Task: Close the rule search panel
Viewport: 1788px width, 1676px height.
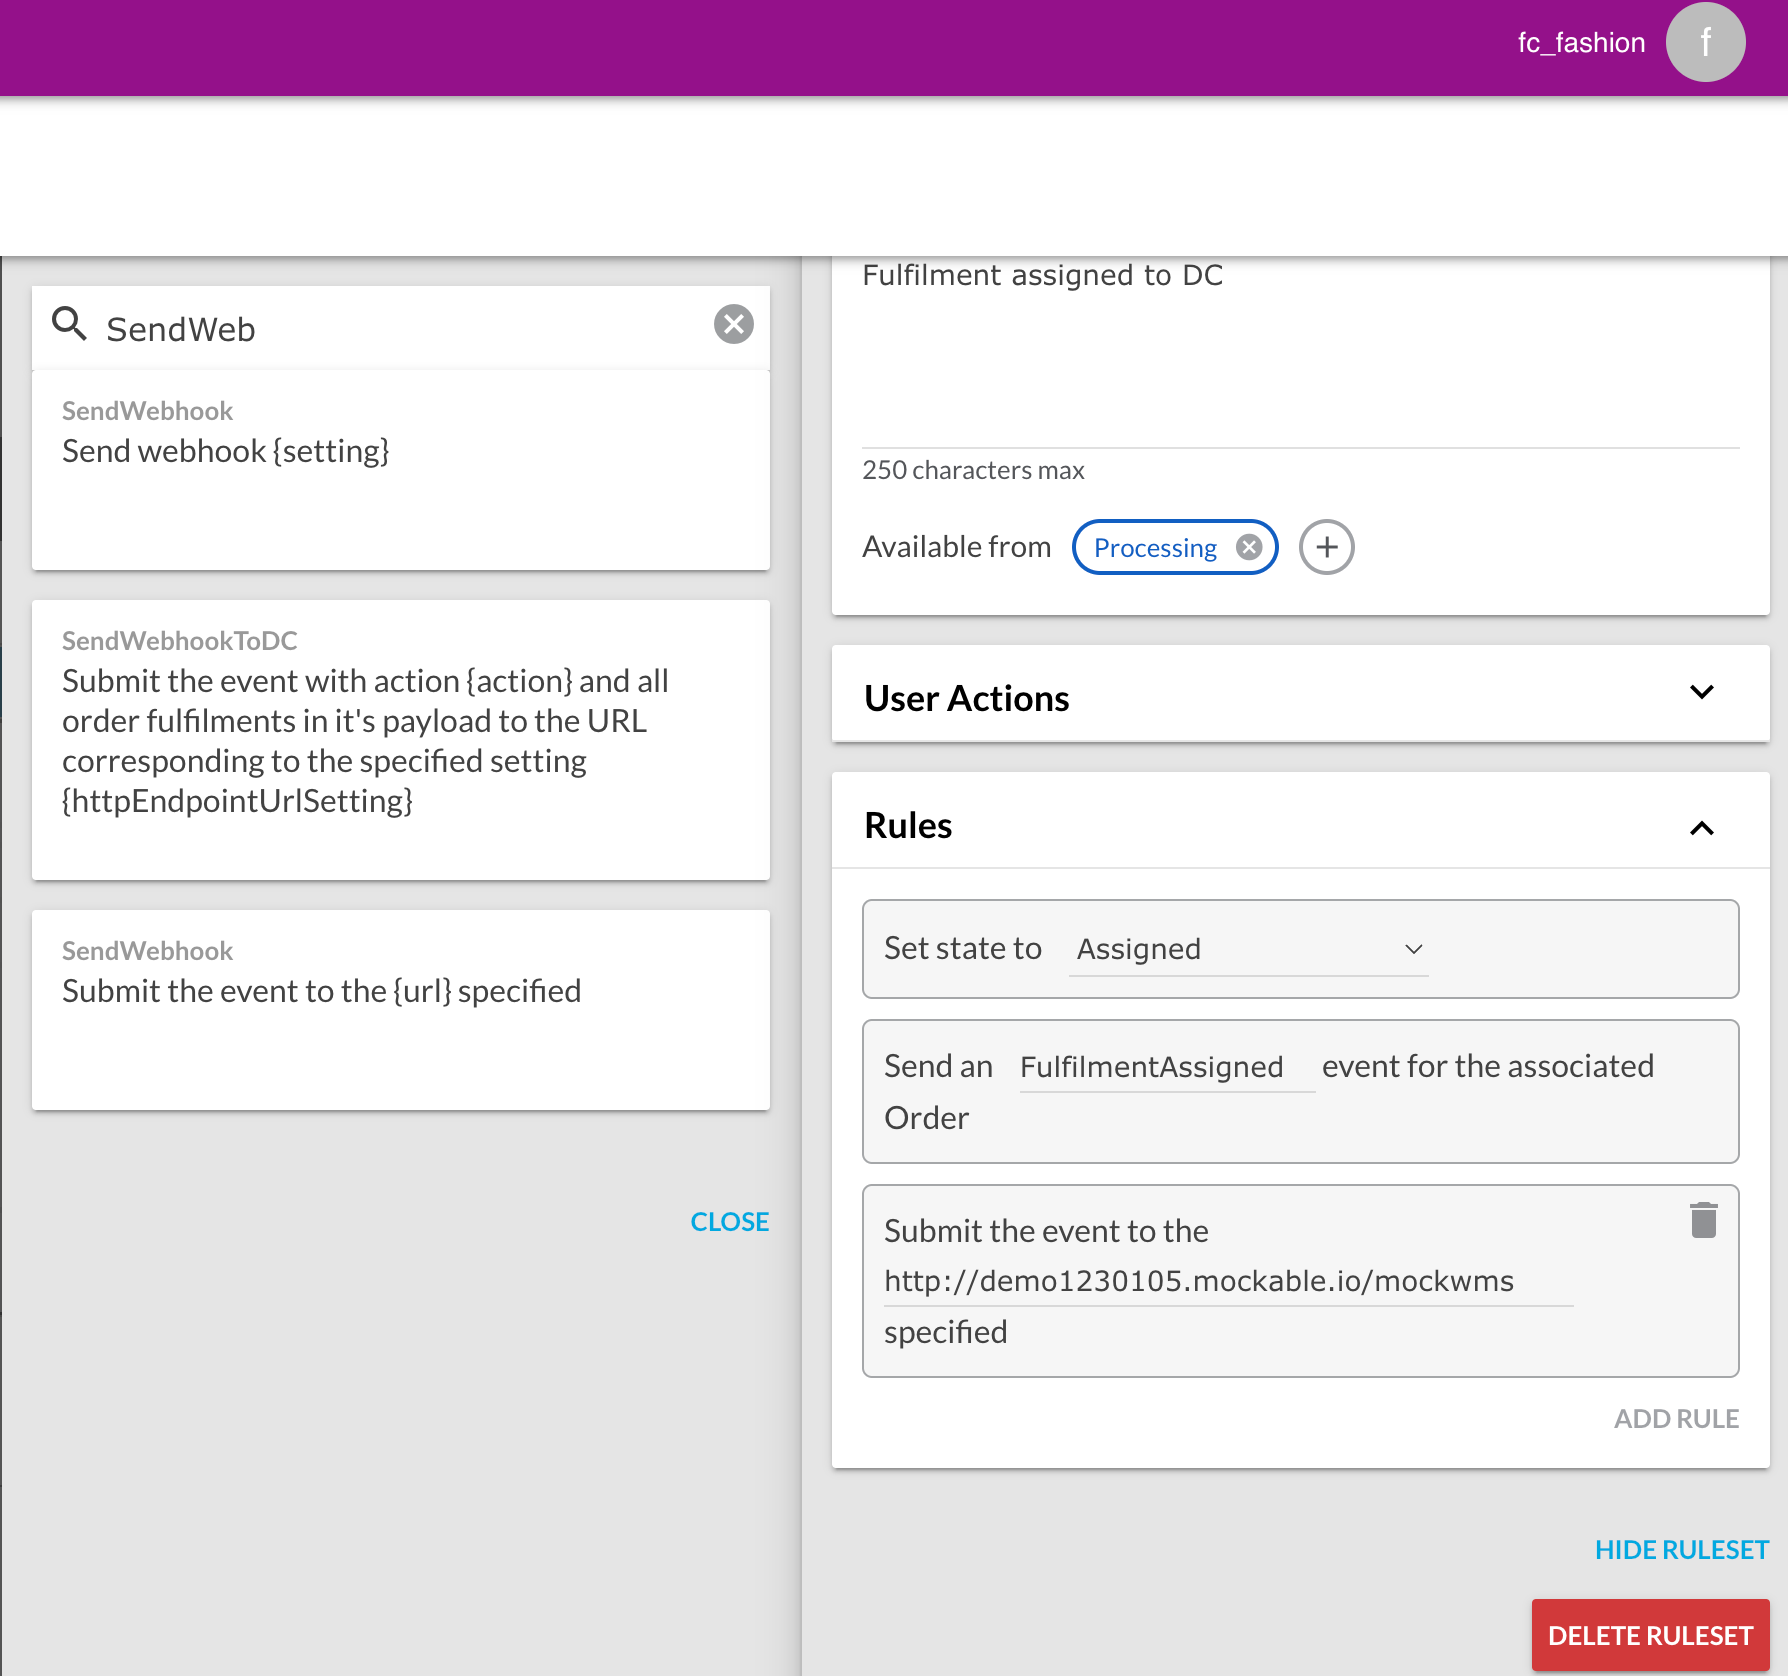Action: click(x=729, y=1222)
